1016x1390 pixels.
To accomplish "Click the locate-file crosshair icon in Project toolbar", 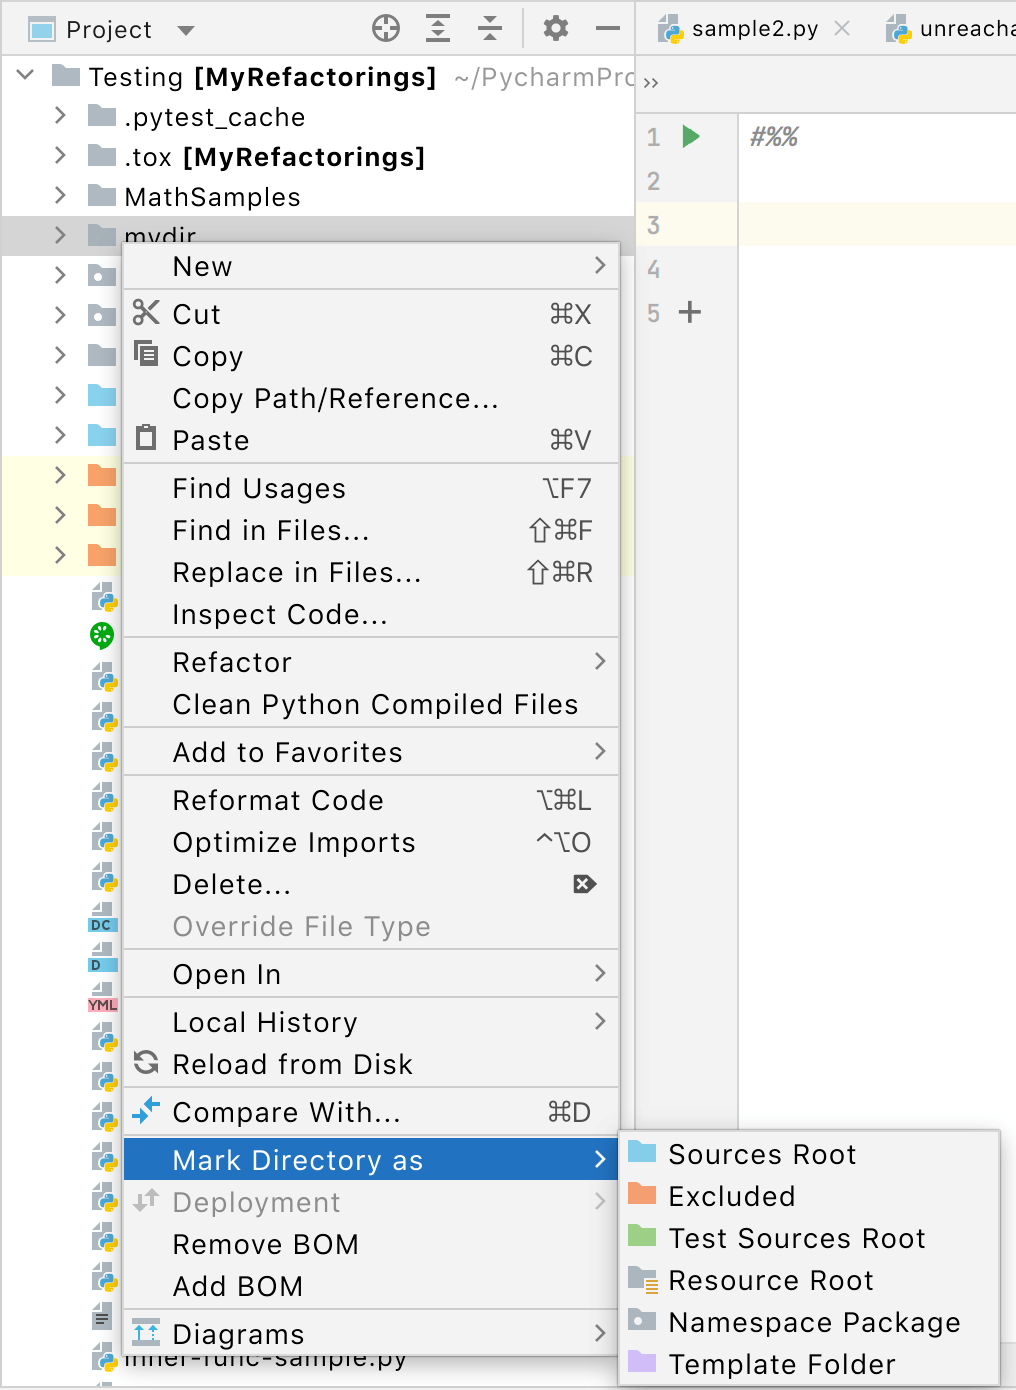I will [x=387, y=29].
